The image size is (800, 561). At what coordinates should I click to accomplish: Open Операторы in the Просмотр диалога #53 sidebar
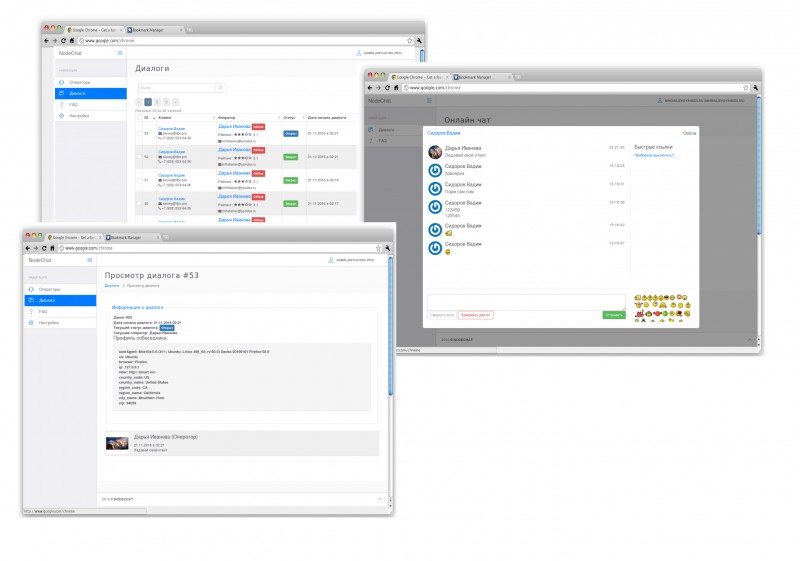pos(60,289)
